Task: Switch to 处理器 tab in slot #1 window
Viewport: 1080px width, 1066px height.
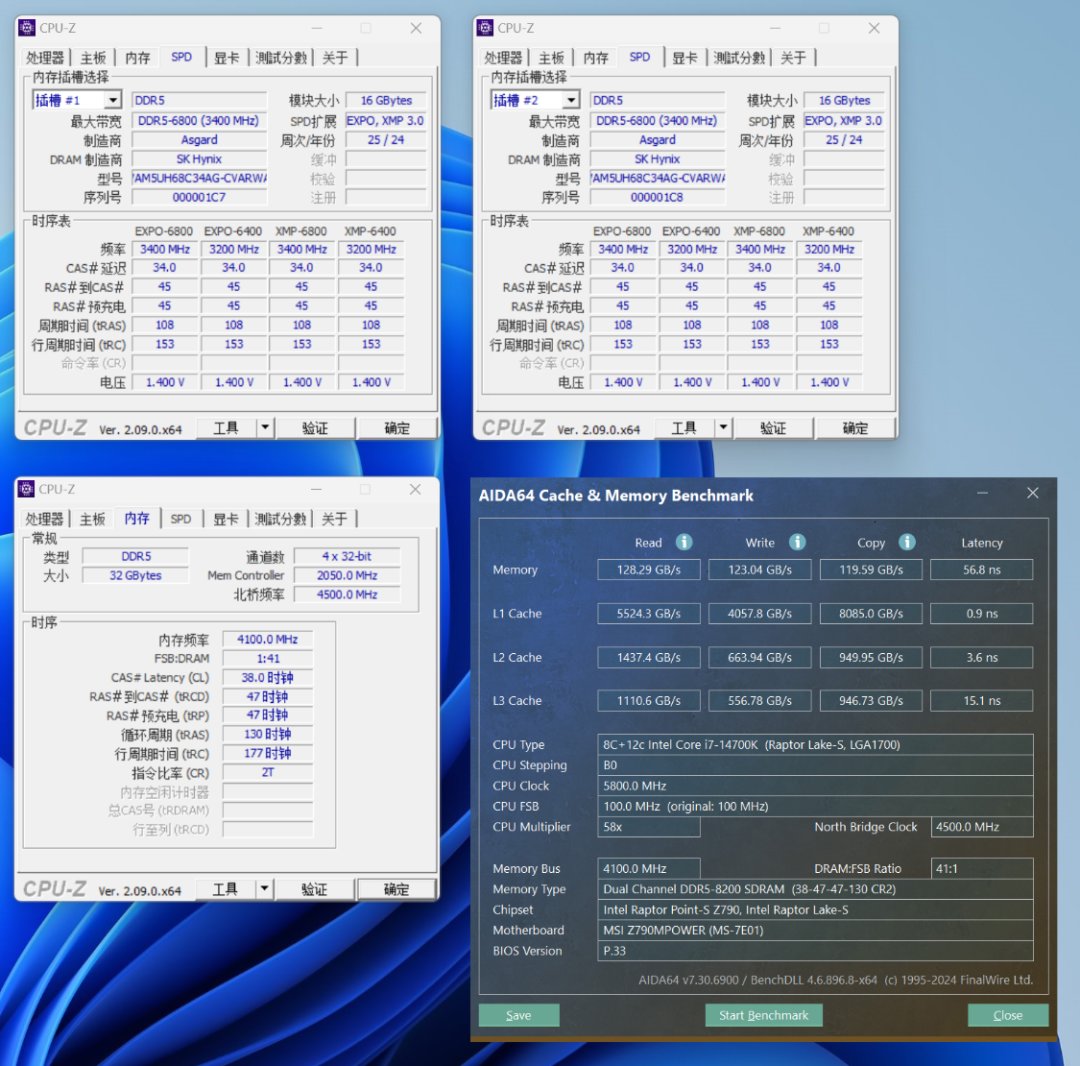Action: tap(45, 57)
